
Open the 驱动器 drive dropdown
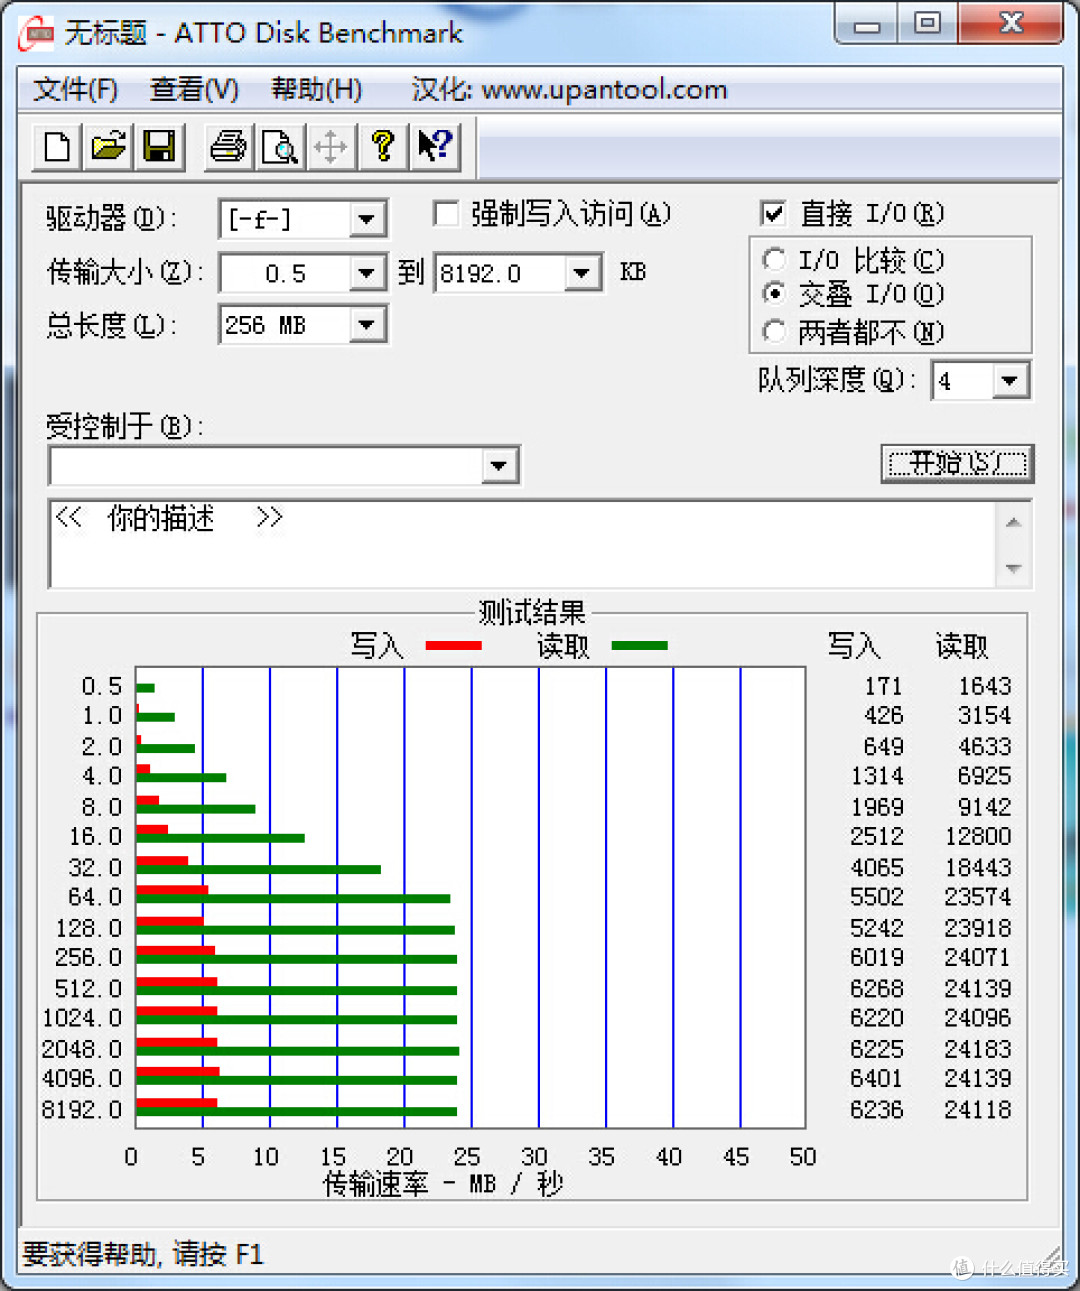366,219
